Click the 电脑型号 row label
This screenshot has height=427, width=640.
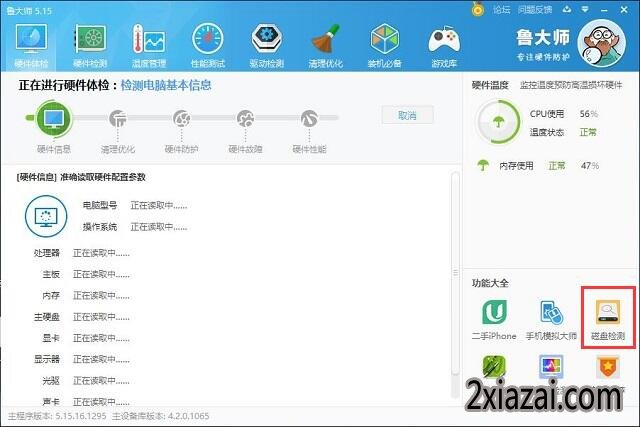coord(100,205)
